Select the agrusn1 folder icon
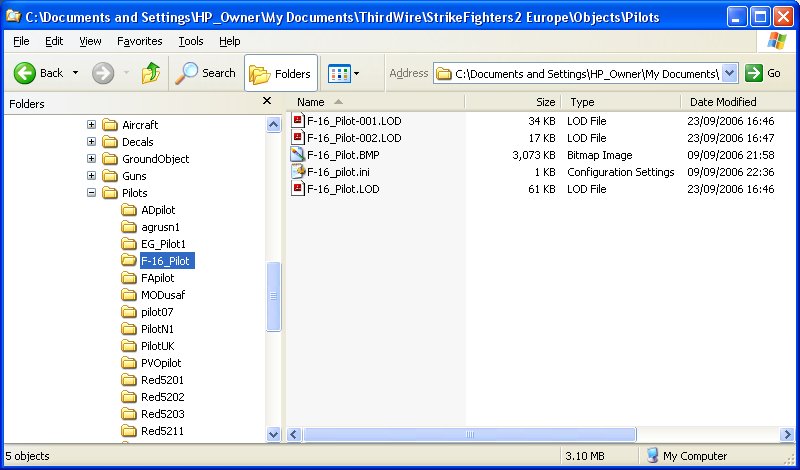 point(129,227)
